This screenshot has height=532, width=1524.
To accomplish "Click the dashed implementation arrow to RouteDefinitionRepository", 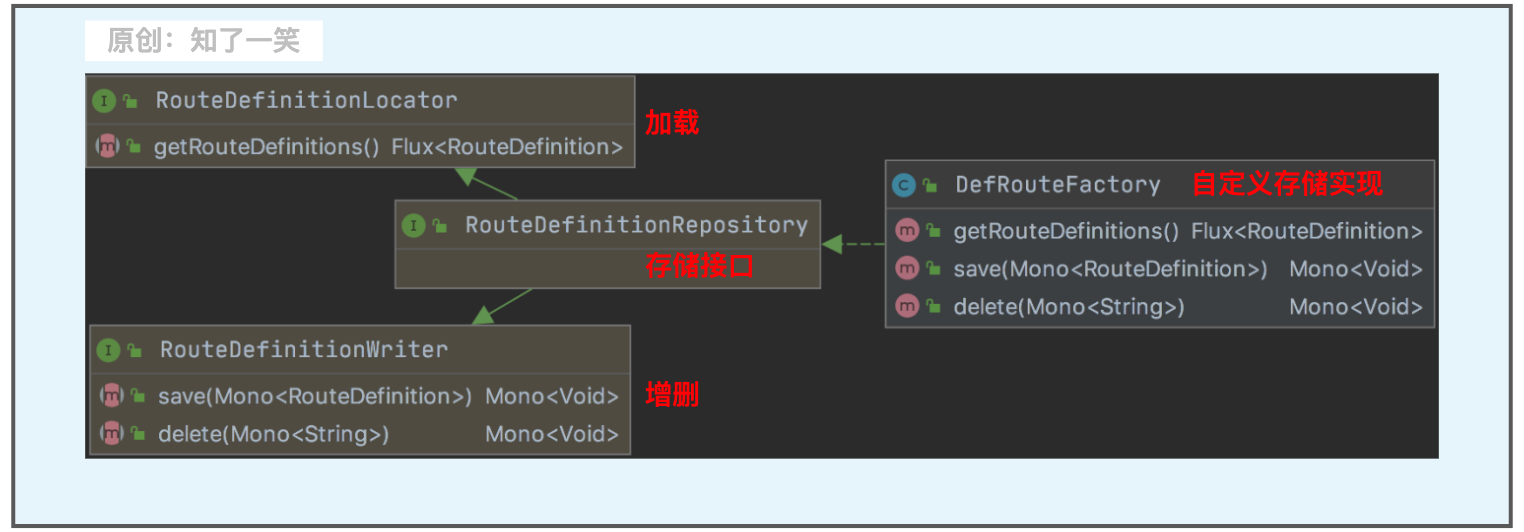I will [855, 244].
